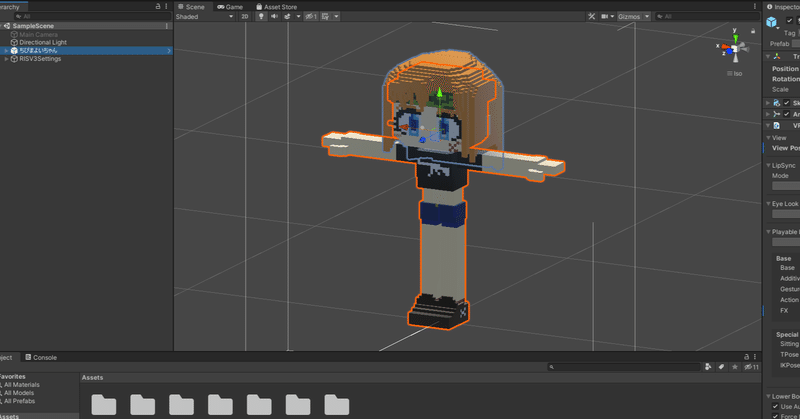Toggle the scene grid visibility icon
Viewport: 800px width, 419px height.
[326, 16]
